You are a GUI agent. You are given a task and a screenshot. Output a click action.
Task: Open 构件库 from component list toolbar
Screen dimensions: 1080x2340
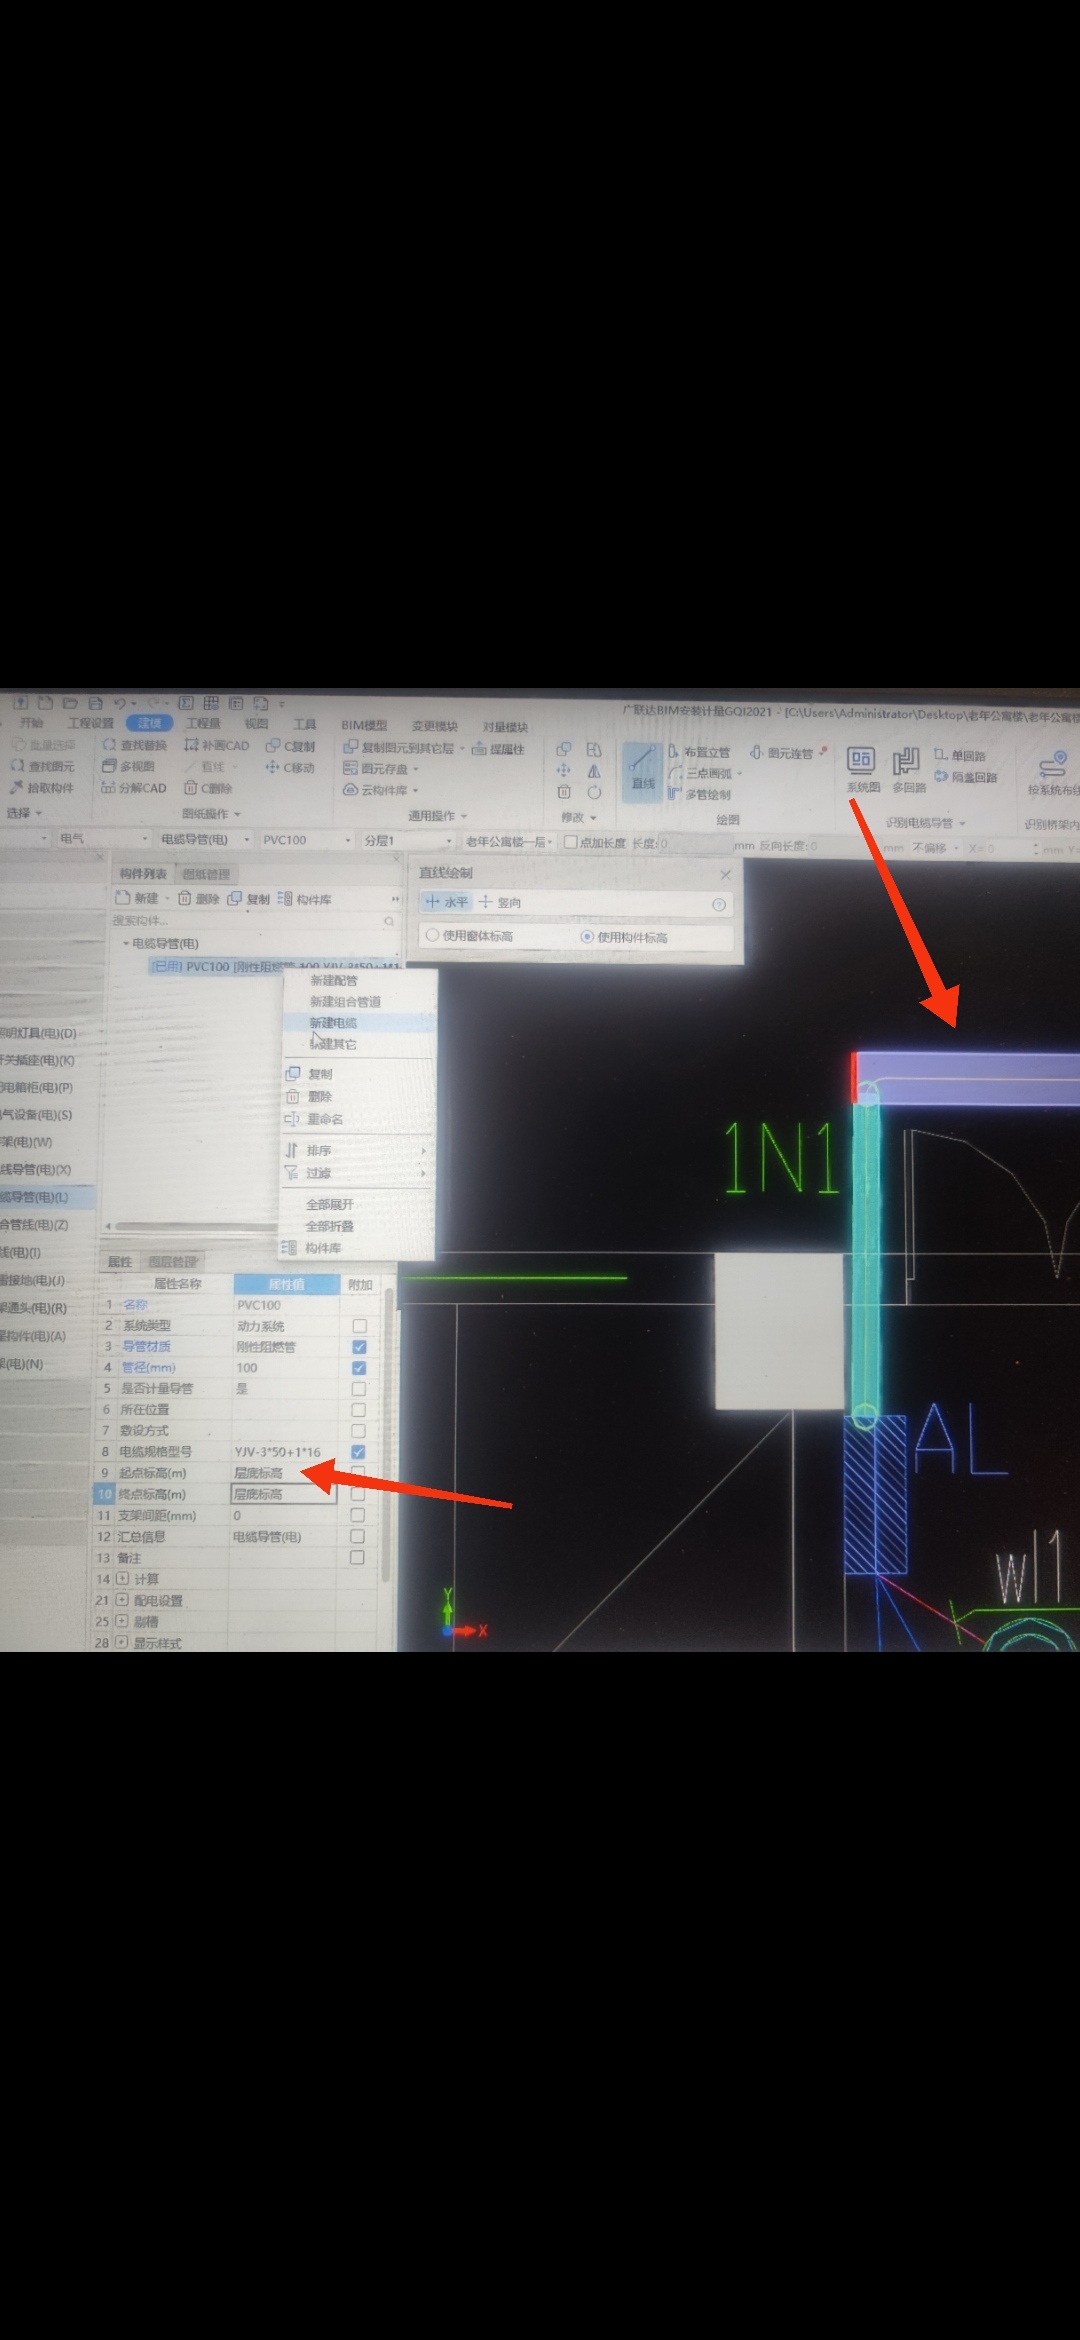point(305,898)
